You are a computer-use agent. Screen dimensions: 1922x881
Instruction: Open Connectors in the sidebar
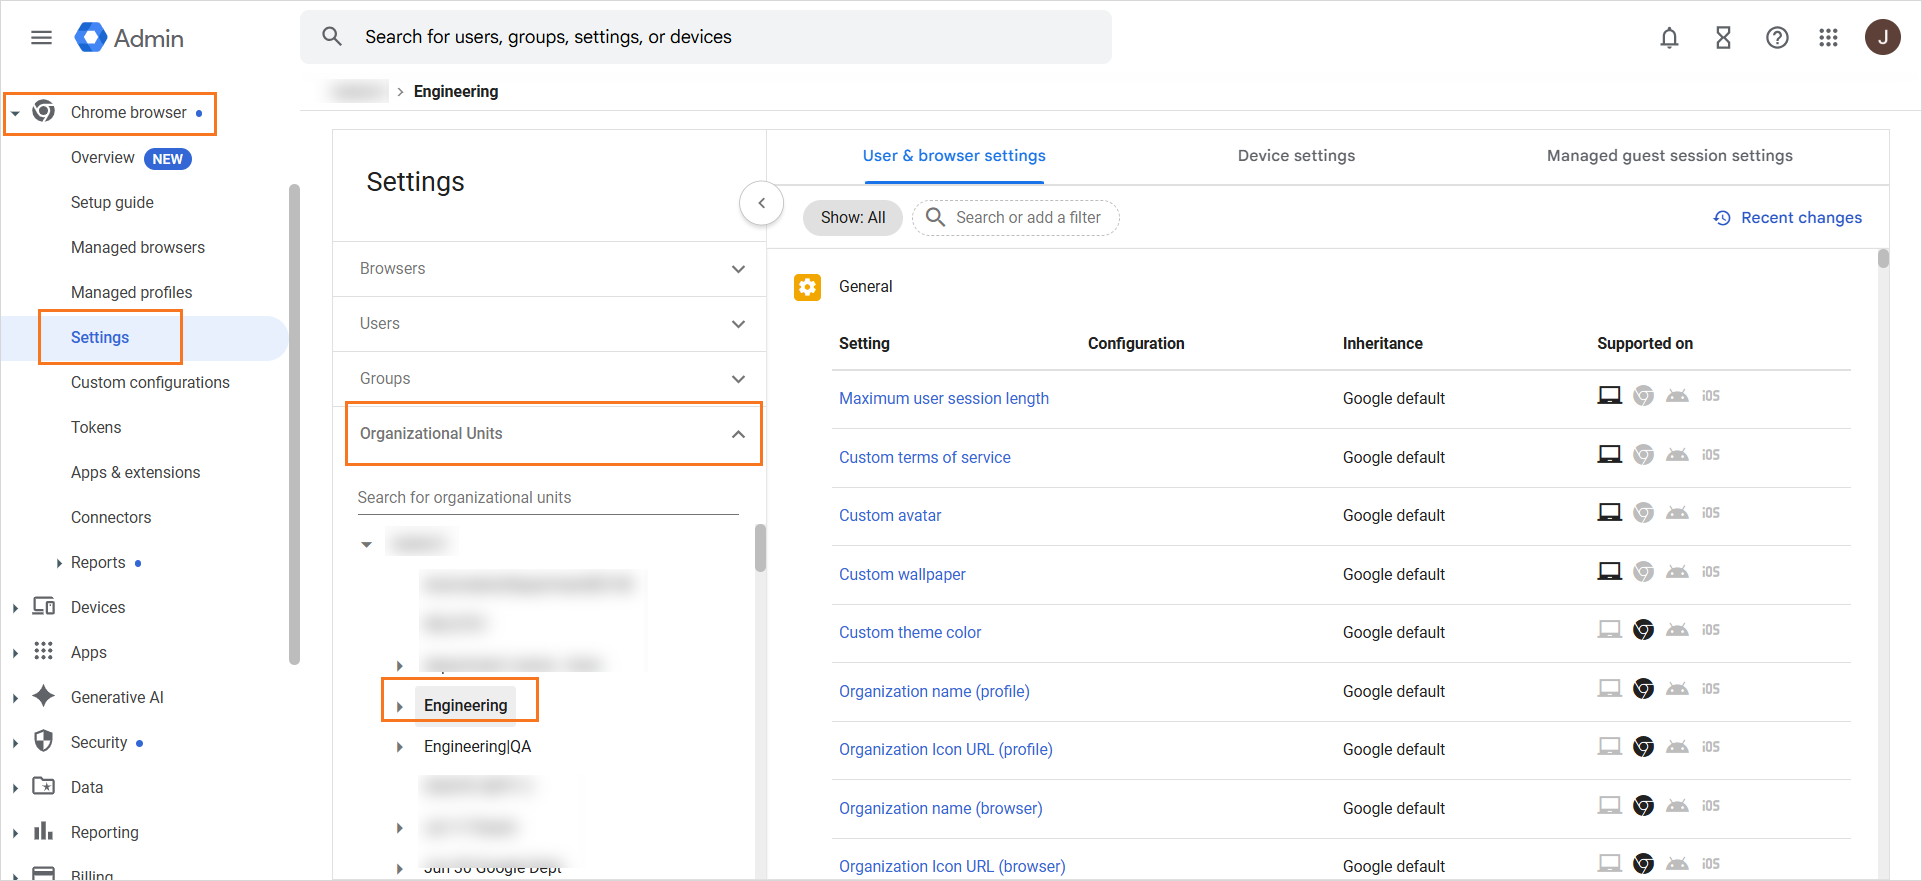pos(111,517)
